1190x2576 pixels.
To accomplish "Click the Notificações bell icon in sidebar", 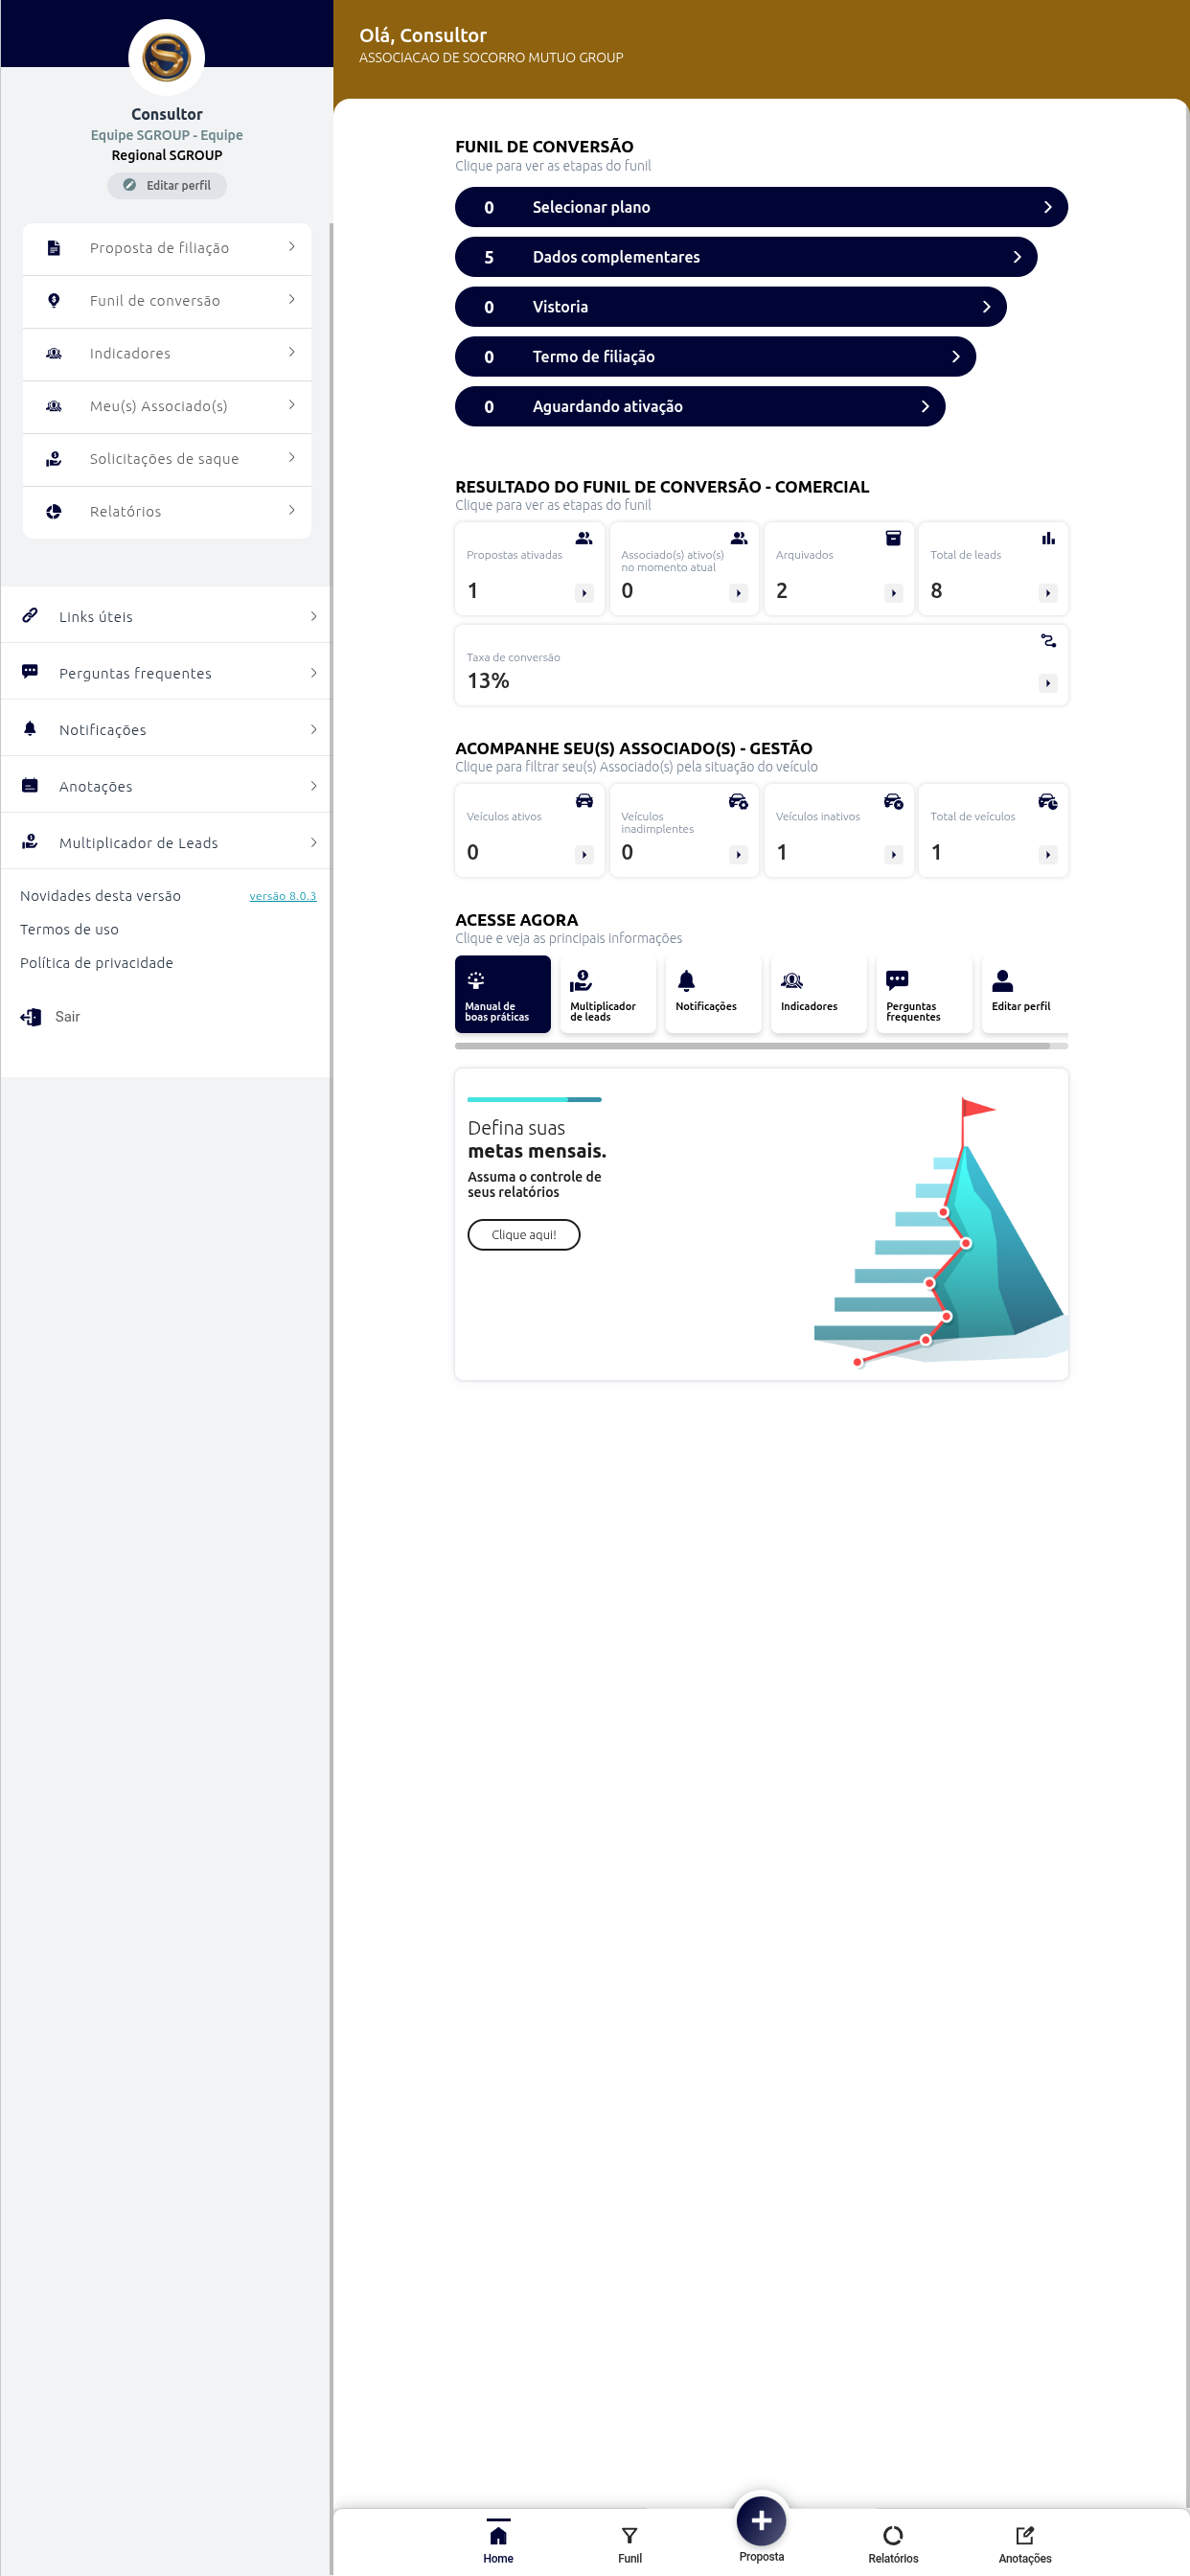I will pos(30,729).
